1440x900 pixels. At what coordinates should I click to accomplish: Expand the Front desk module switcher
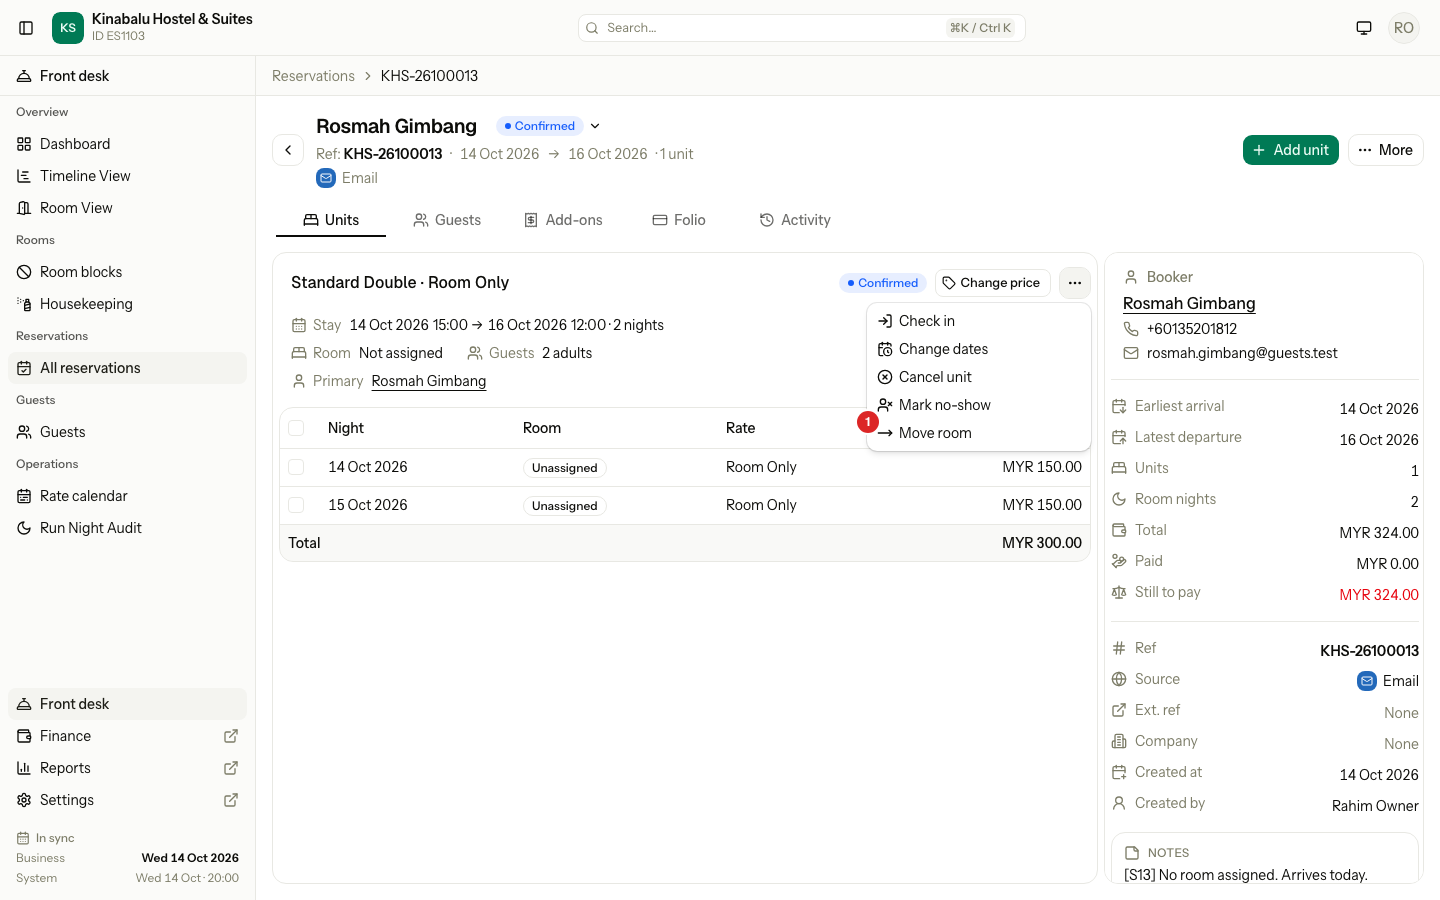pyautogui.click(x=127, y=704)
